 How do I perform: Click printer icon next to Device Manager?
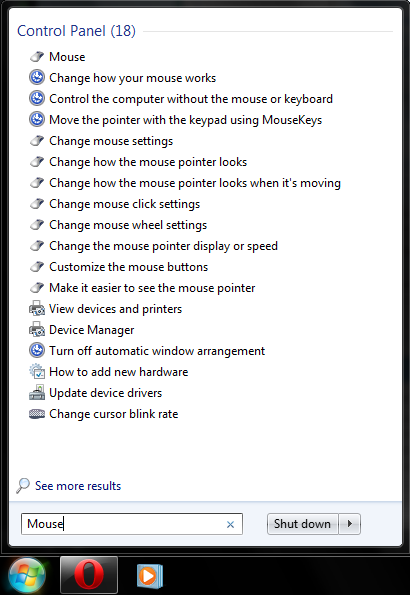coord(37,329)
